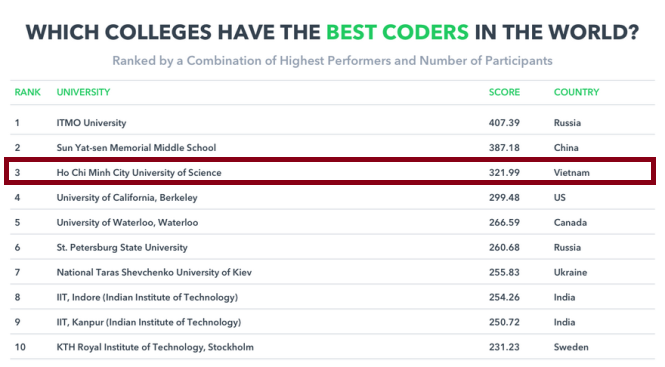Click St. Petersburg State University entry
Image resolution: width=665 pixels, height=367 pixels.
pos(122,247)
